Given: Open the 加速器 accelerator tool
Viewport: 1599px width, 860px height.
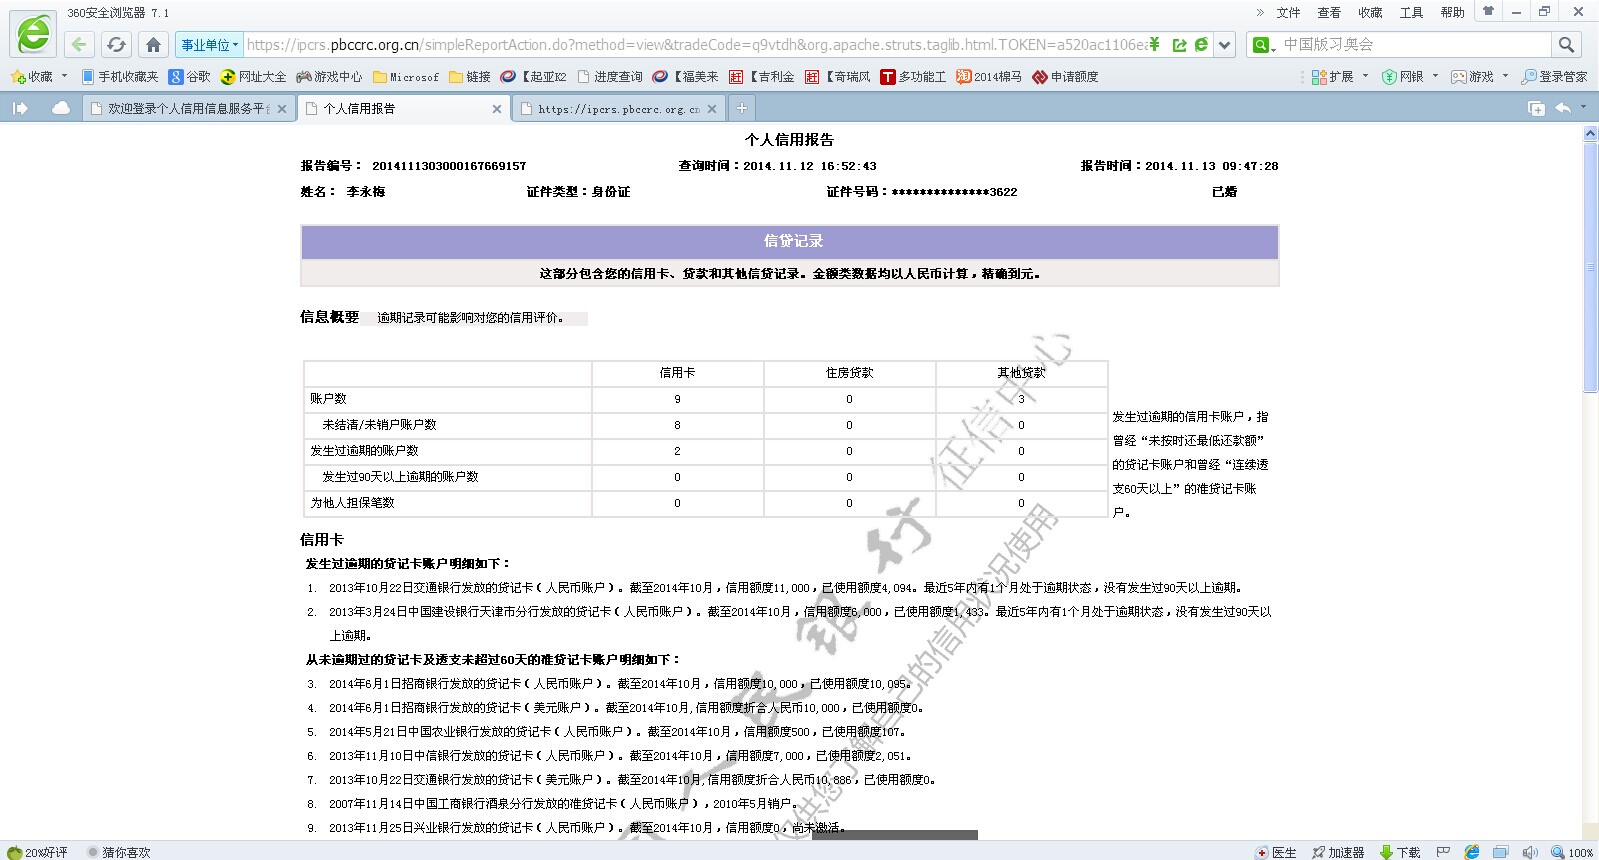Looking at the screenshot, I should (1338, 852).
